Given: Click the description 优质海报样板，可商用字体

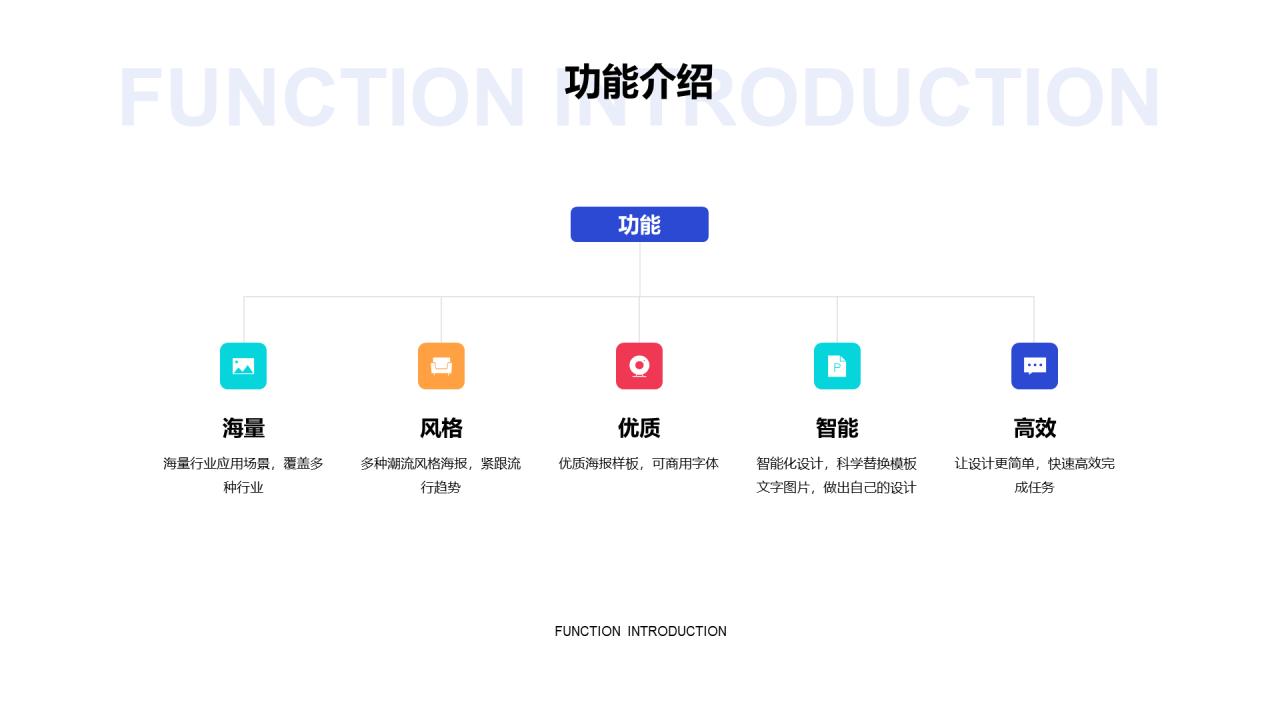Looking at the screenshot, I should (639, 464).
